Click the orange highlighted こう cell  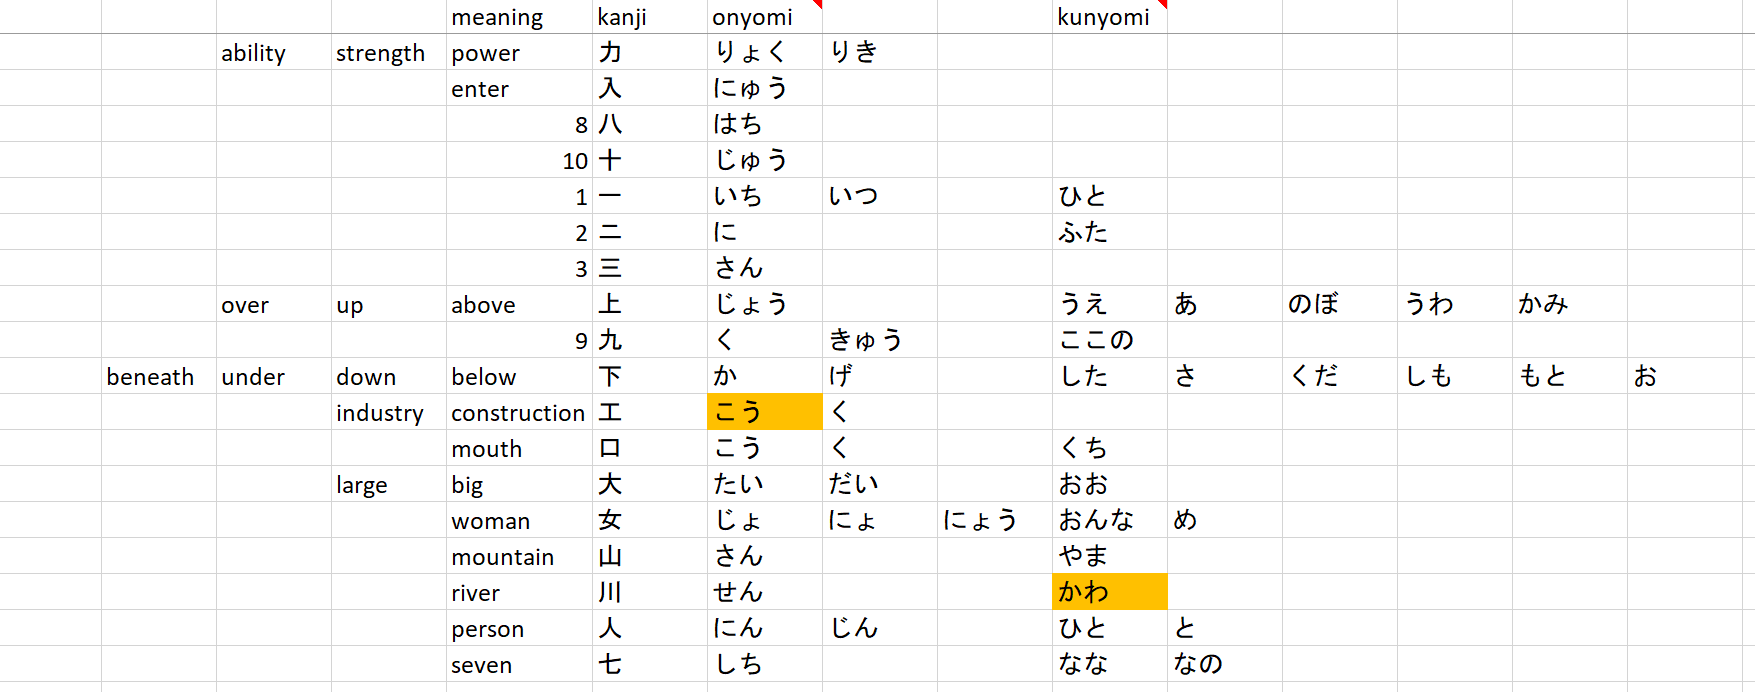[x=764, y=412]
